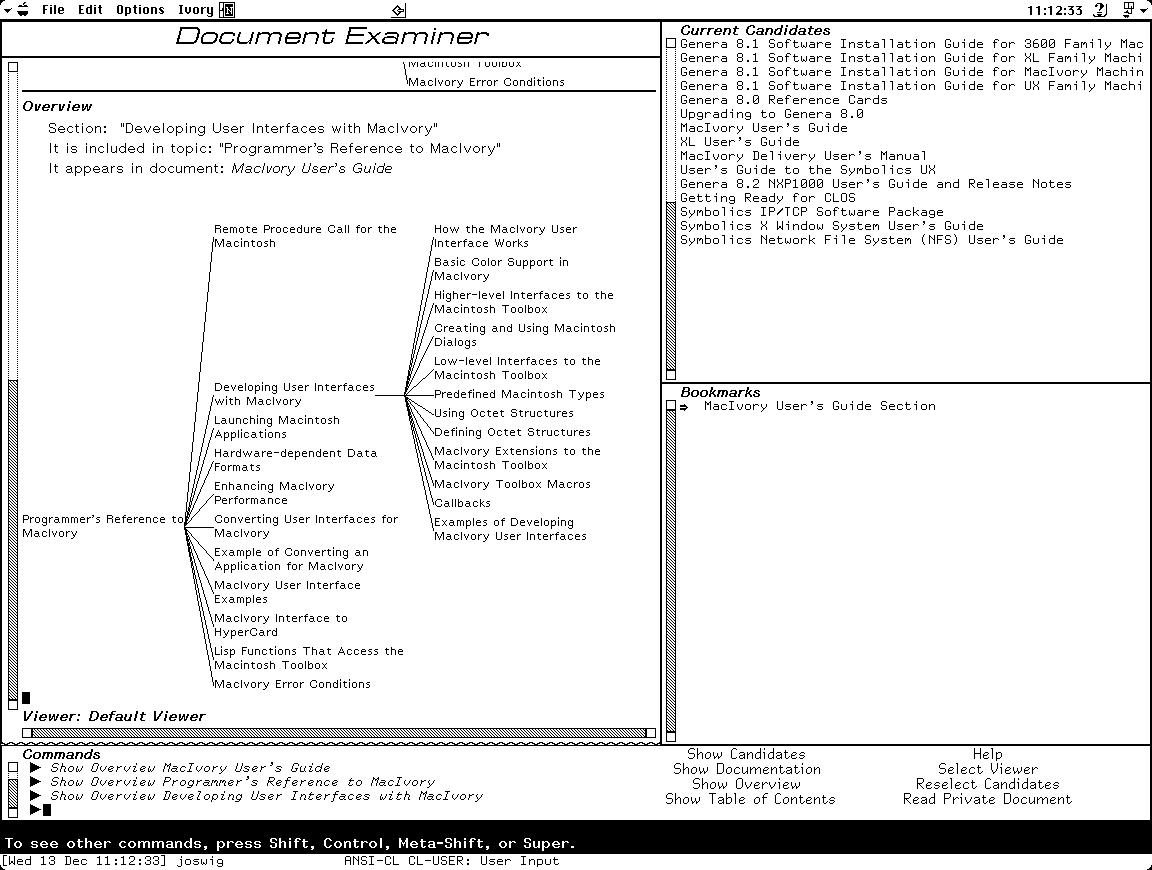Click the document-export icon centered in the menu bar
This screenshot has height=870, width=1152.
(398, 8)
